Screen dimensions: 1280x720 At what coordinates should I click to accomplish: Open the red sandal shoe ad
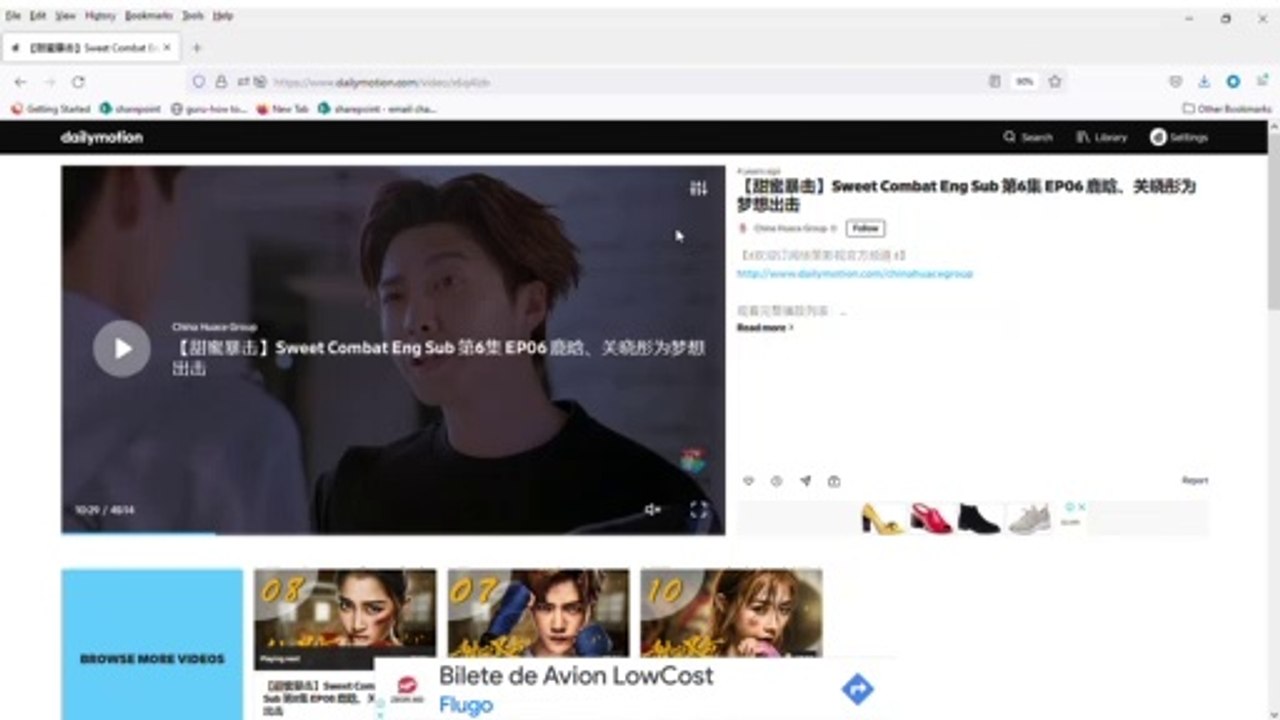pos(931,518)
